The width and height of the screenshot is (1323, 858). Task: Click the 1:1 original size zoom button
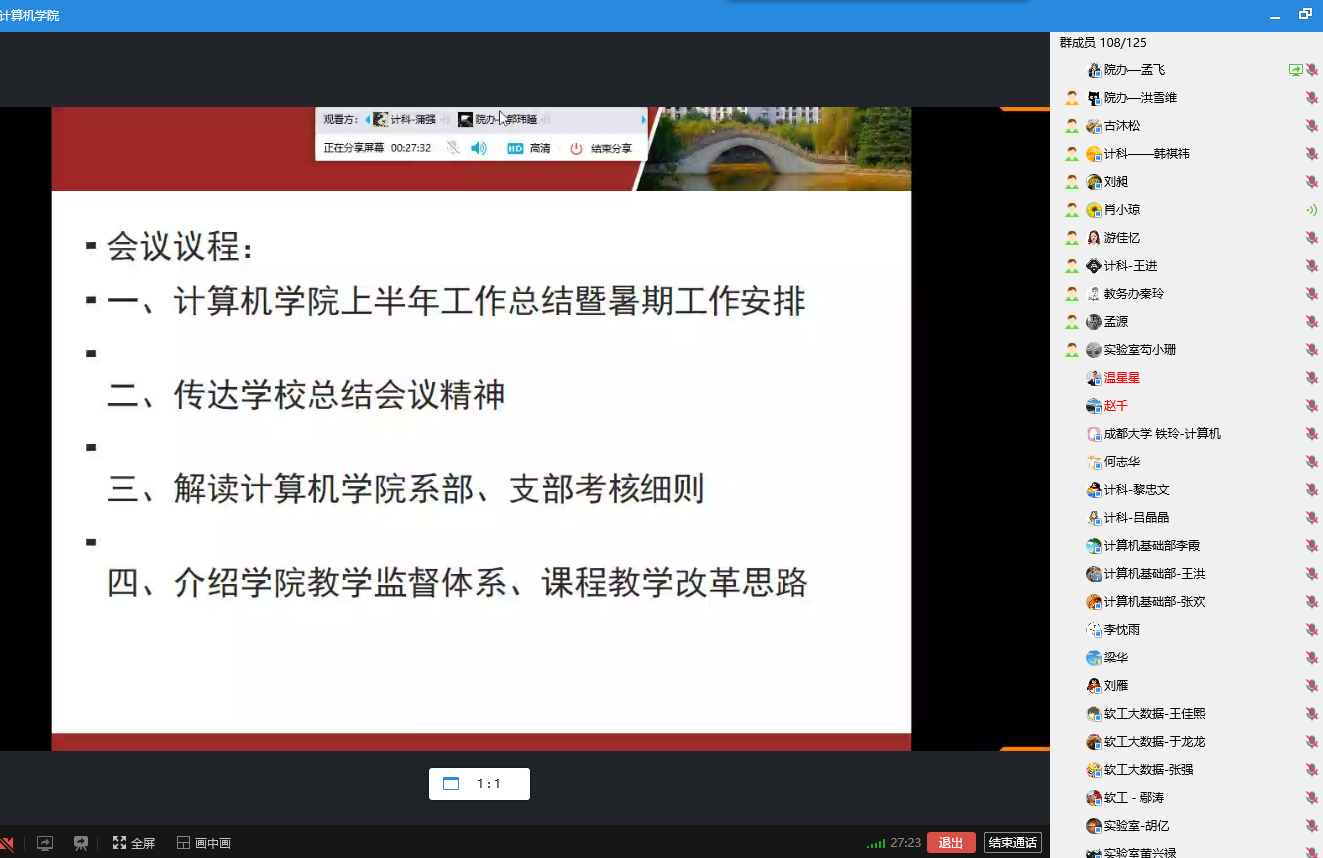tap(479, 784)
